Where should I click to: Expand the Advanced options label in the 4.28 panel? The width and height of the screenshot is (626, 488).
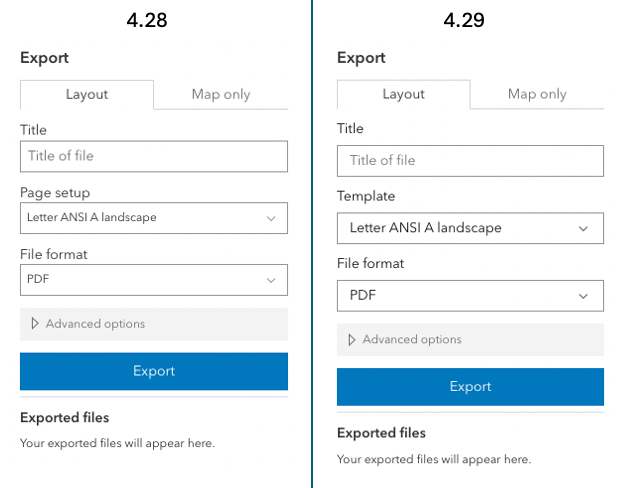tap(95, 324)
